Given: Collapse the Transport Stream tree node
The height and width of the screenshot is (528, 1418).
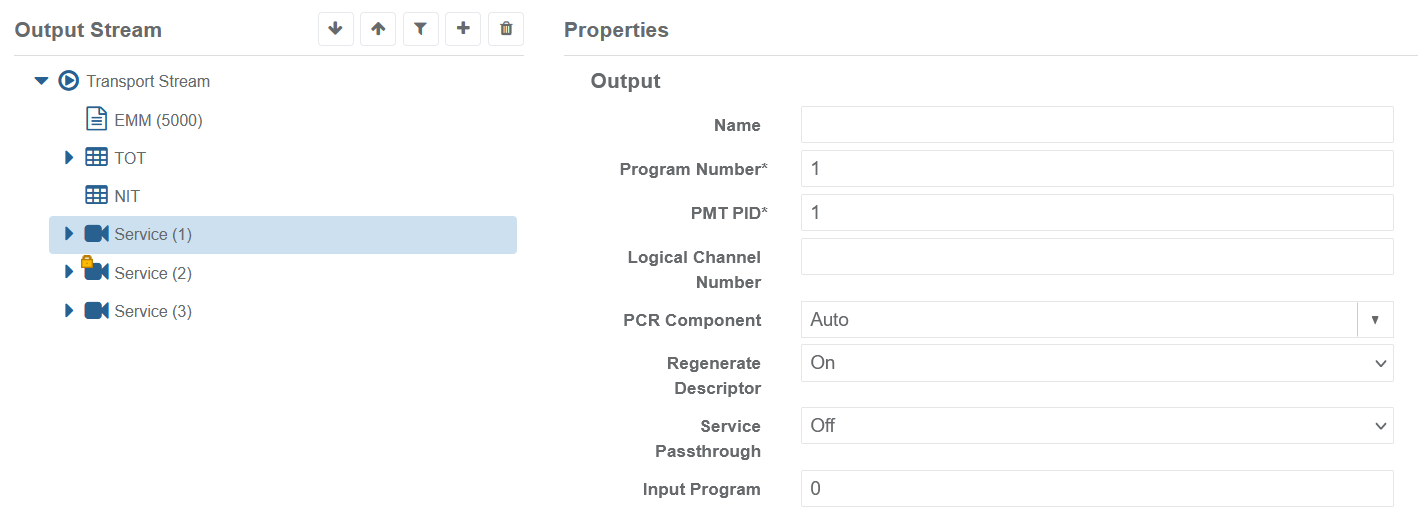Looking at the screenshot, I should (x=41, y=81).
